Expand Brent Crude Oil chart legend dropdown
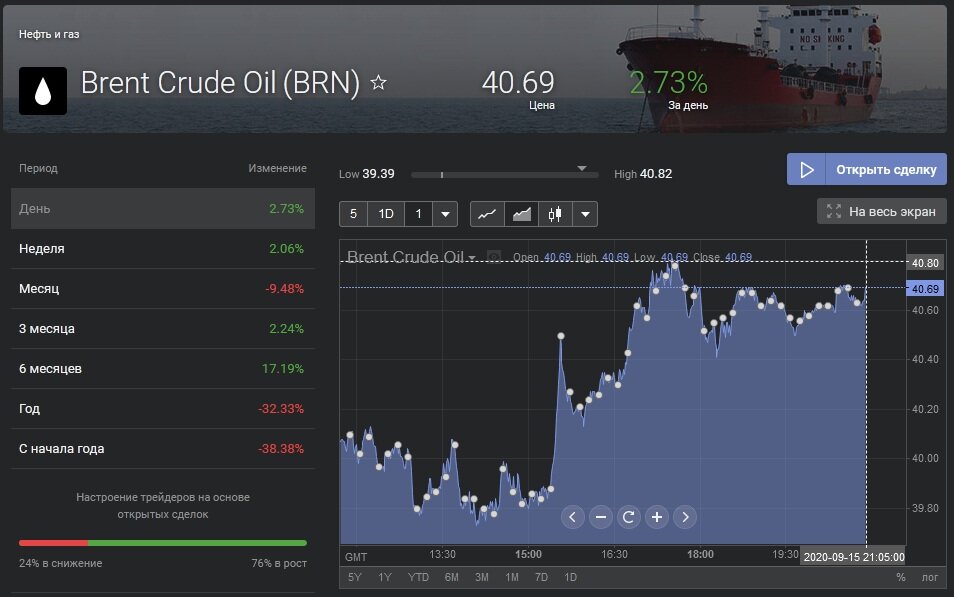Viewport: 954px width, 597px height. click(472, 258)
